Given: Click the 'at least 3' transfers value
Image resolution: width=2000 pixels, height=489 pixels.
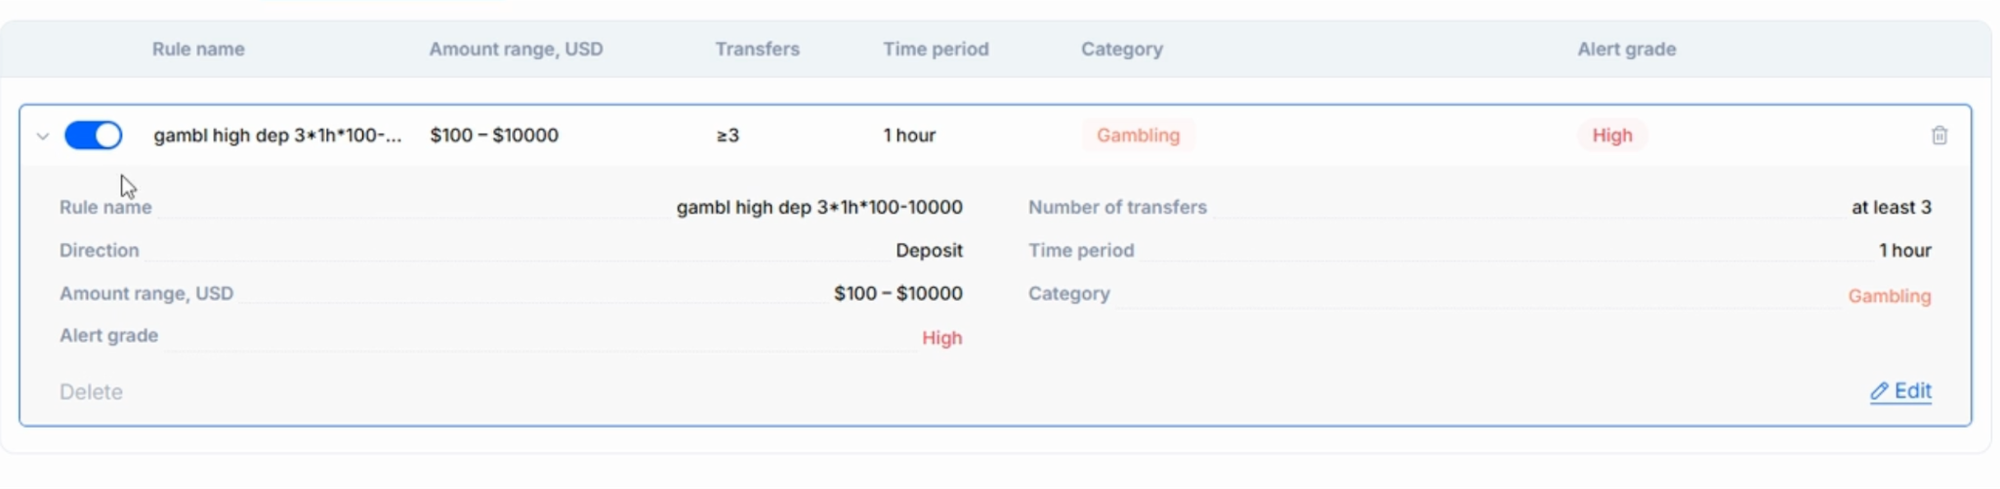Looking at the screenshot, I should 1891,207.
